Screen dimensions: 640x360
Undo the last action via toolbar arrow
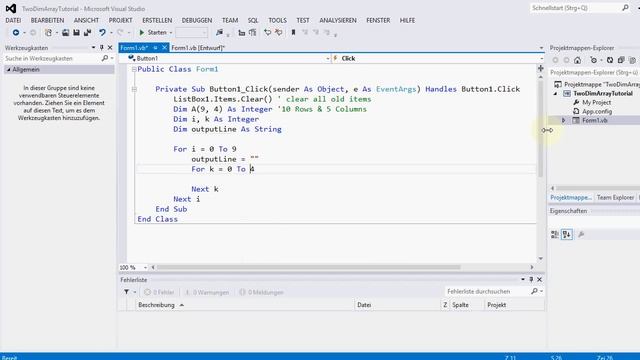point(102,32)
